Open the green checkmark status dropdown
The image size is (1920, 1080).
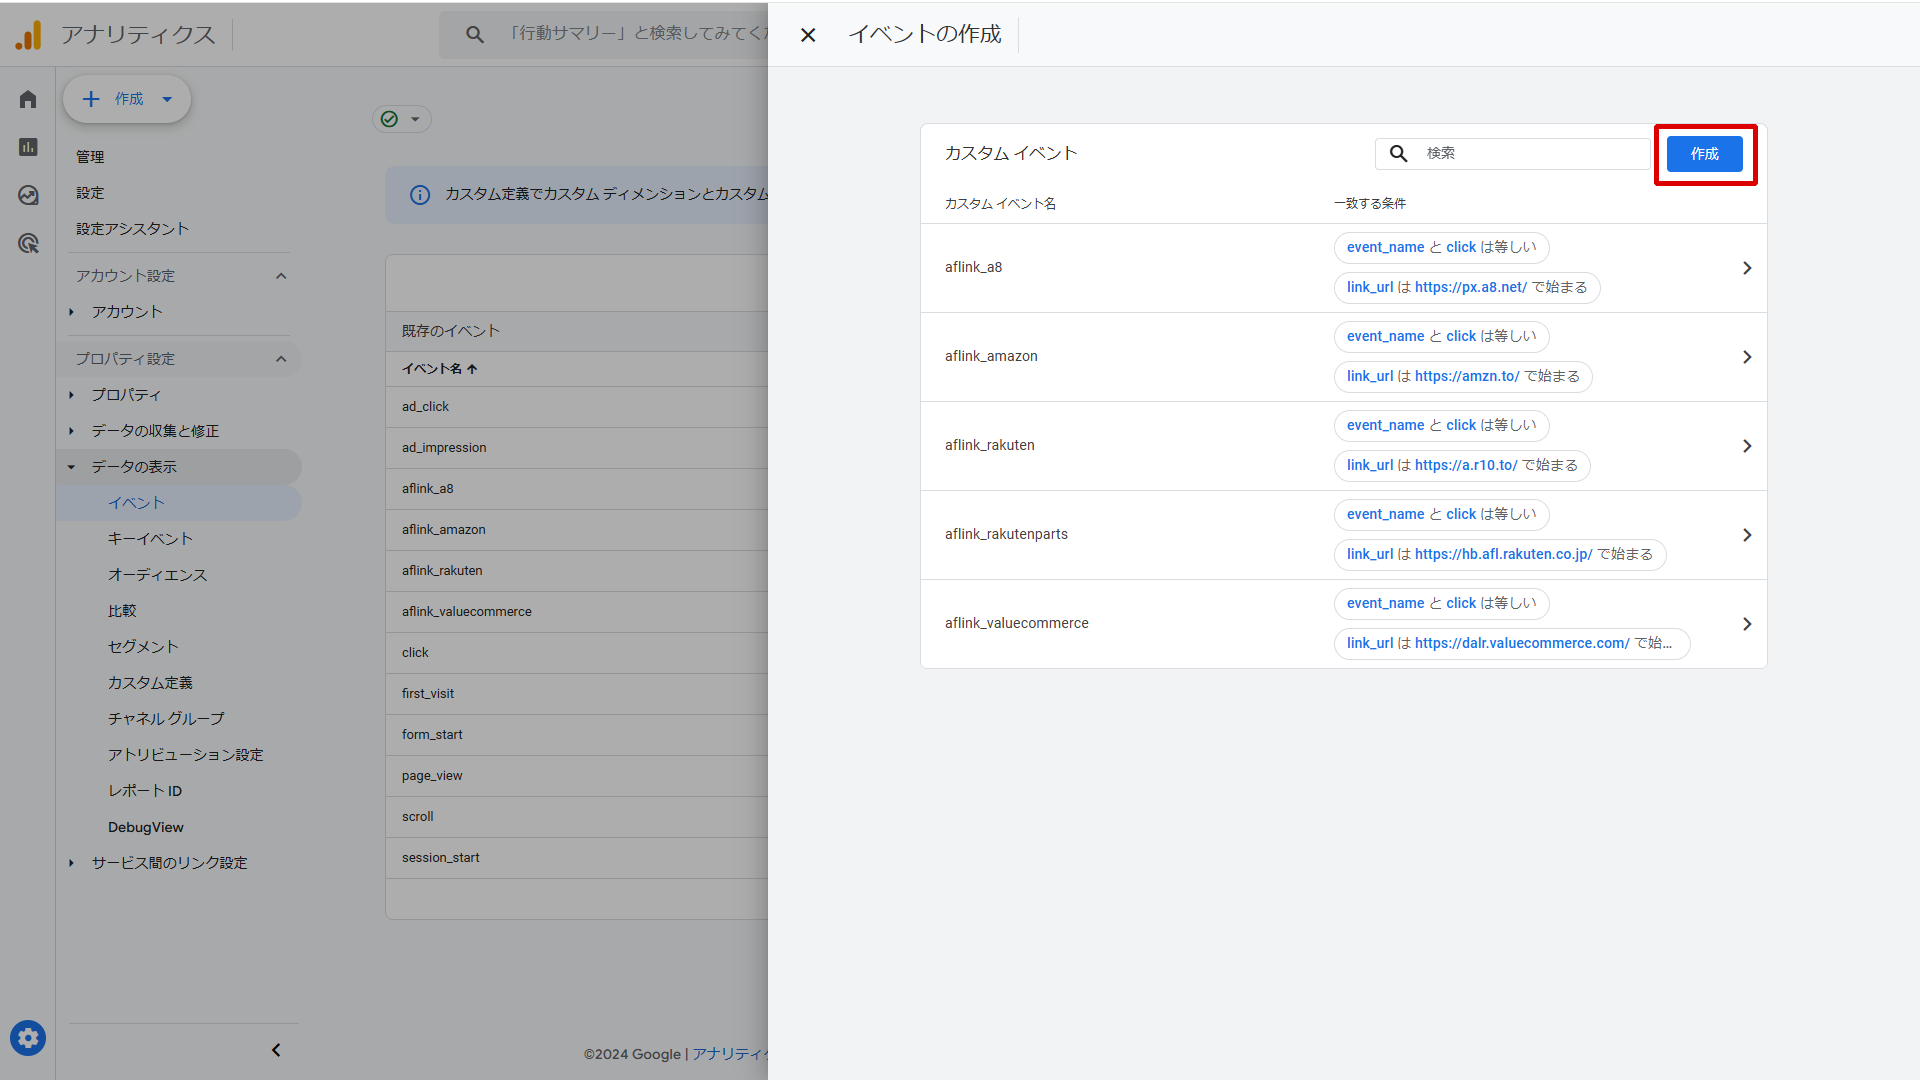(x=401, y=119)
